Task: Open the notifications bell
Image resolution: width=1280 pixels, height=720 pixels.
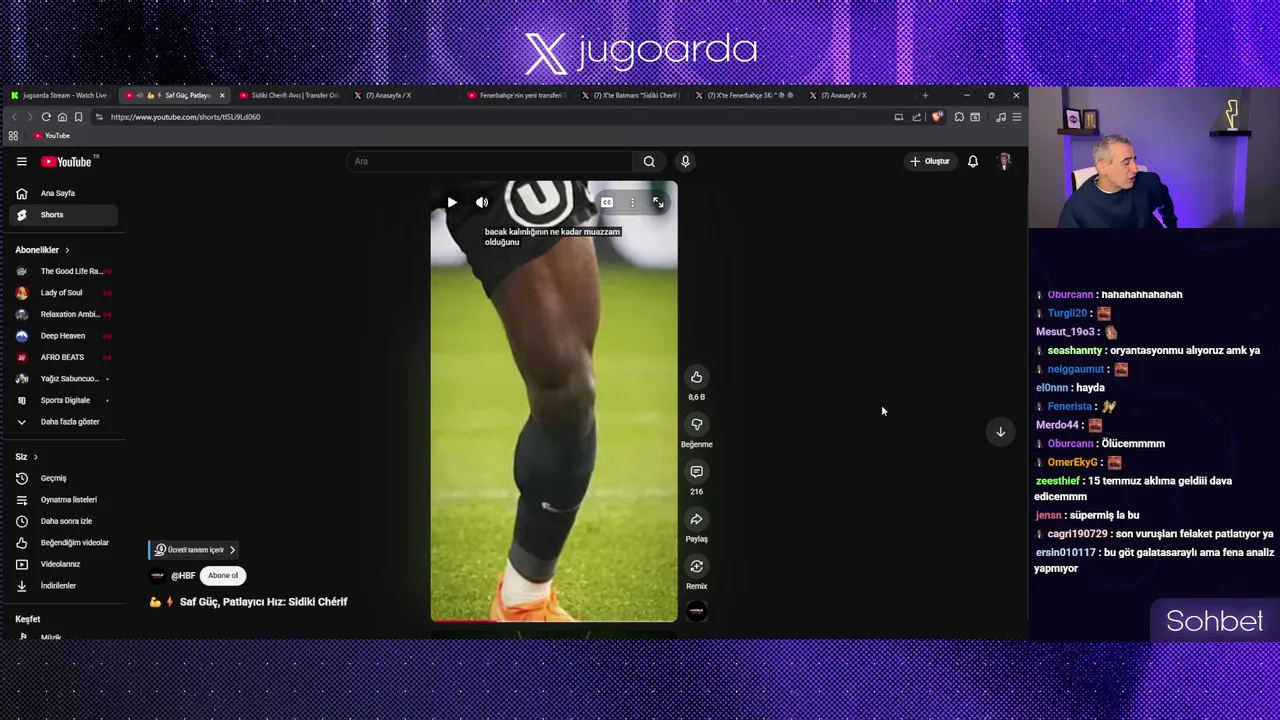Action: (x=972, y=161)
